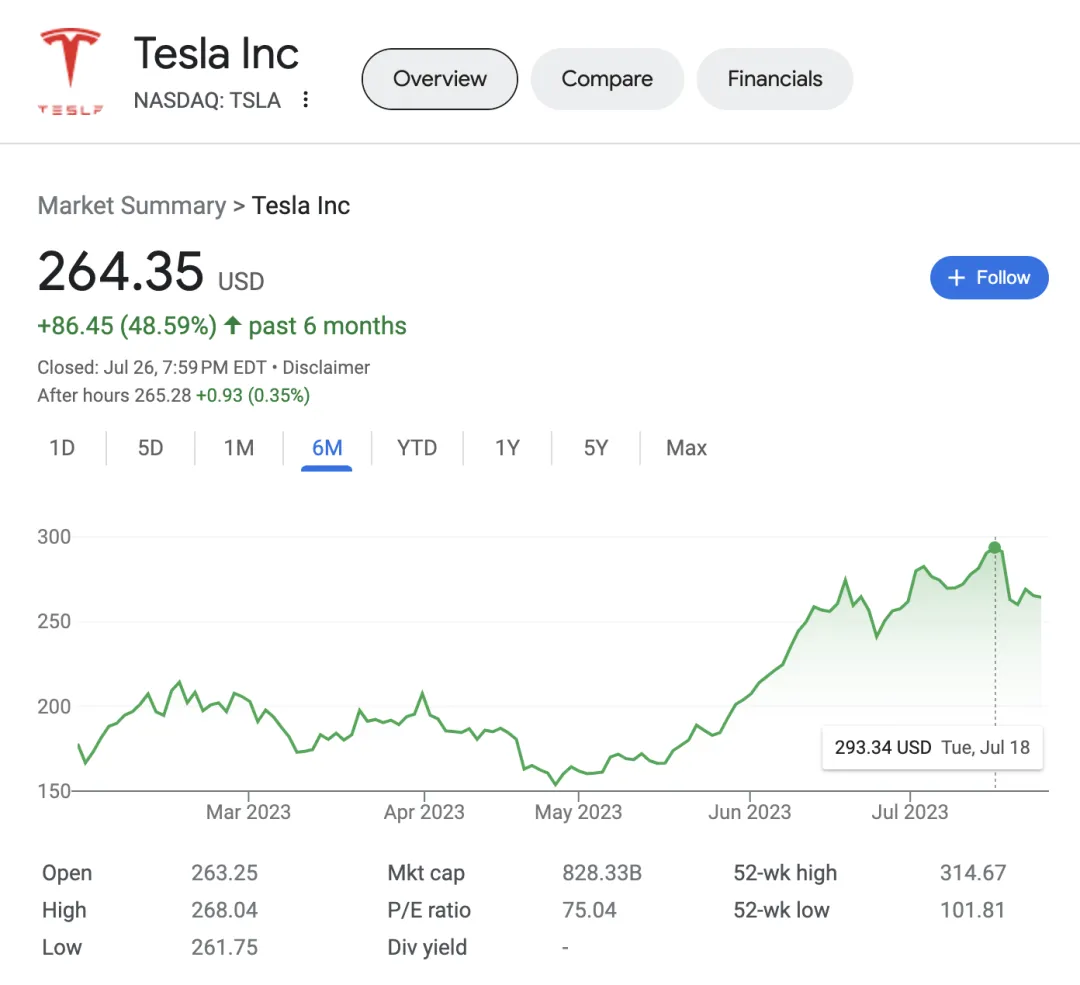Click the green chart point marker
The height and width of the screenshot is (985, 1080).
point(994,548)
